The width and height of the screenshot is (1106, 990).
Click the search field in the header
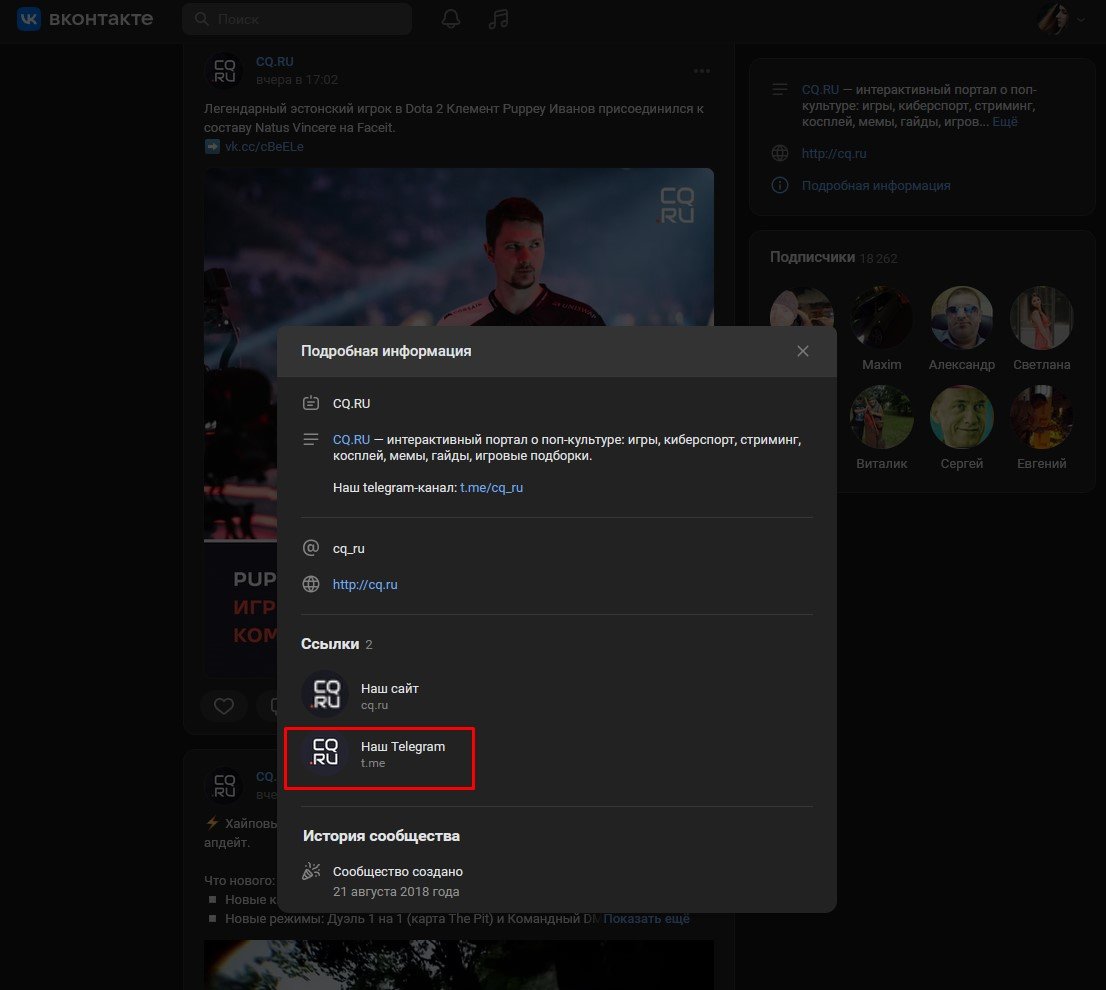(297, 19)
